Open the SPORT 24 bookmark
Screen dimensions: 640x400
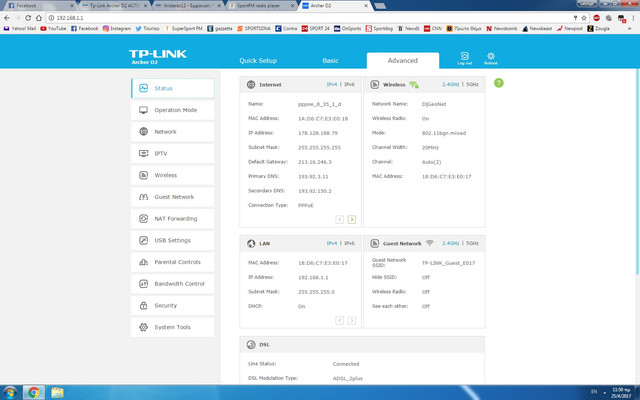316,29
